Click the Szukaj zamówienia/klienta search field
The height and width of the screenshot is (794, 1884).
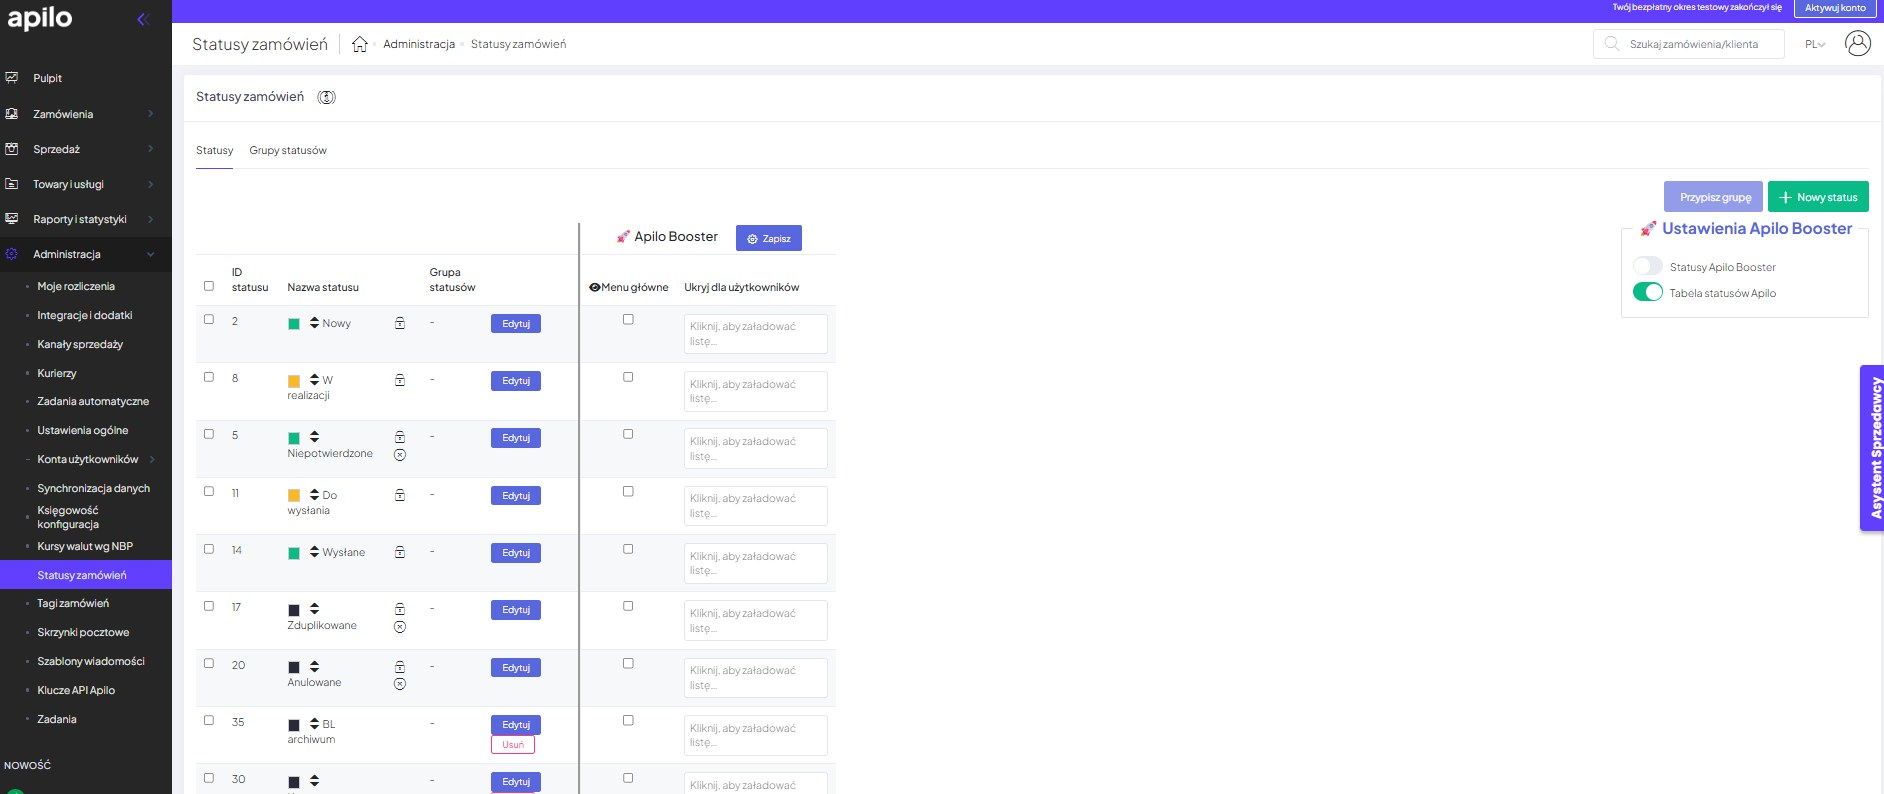point(1693,44)
